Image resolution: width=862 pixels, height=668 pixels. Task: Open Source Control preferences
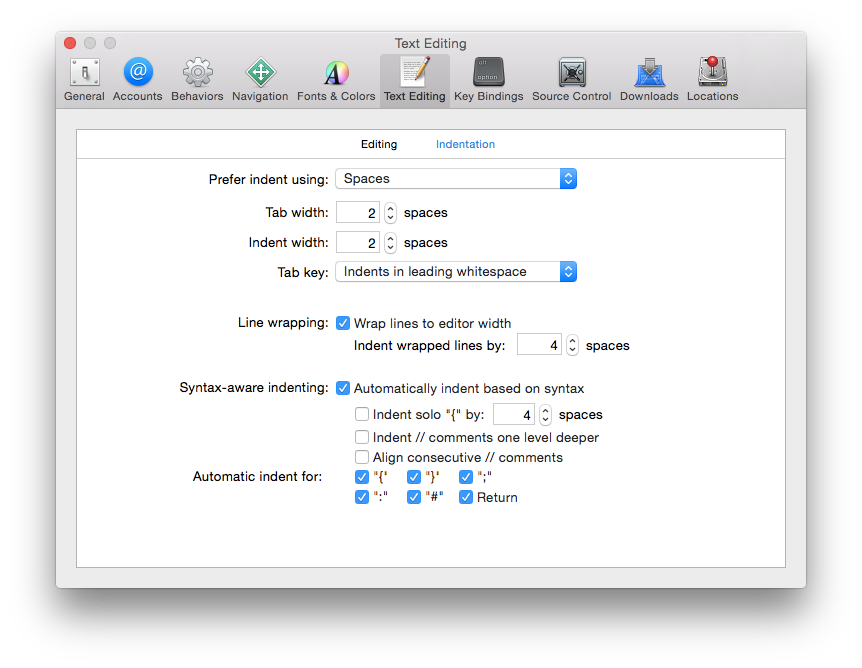tap(572, 80)
